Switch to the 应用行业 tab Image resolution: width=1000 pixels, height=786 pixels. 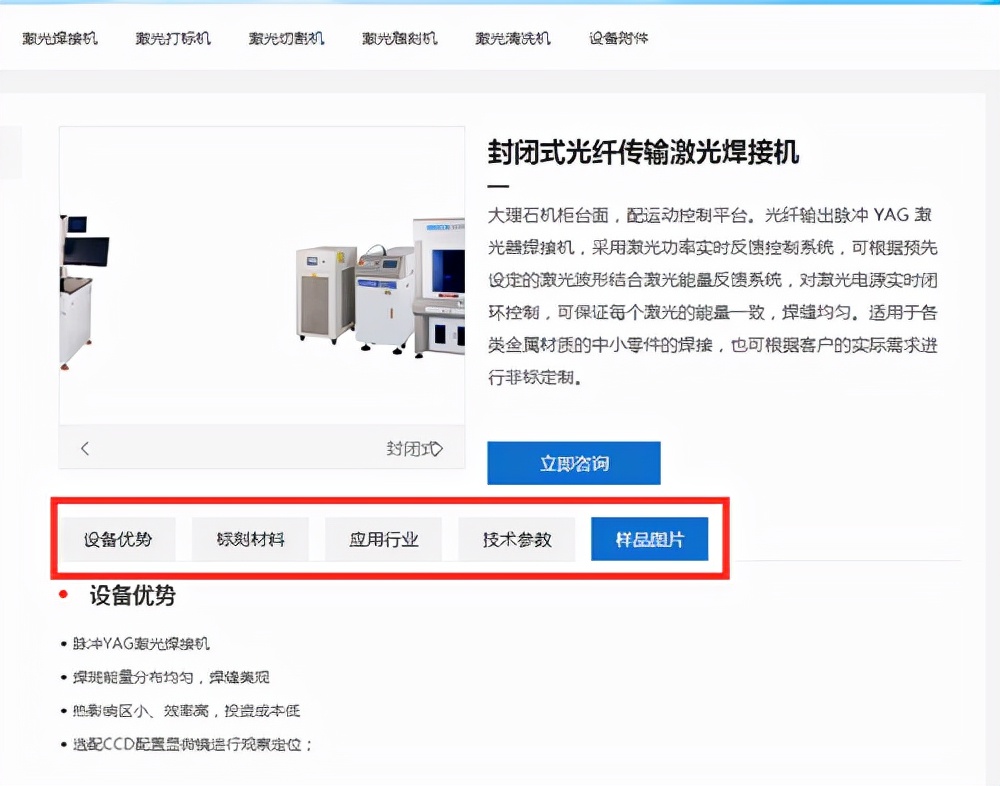coord(384,538)
